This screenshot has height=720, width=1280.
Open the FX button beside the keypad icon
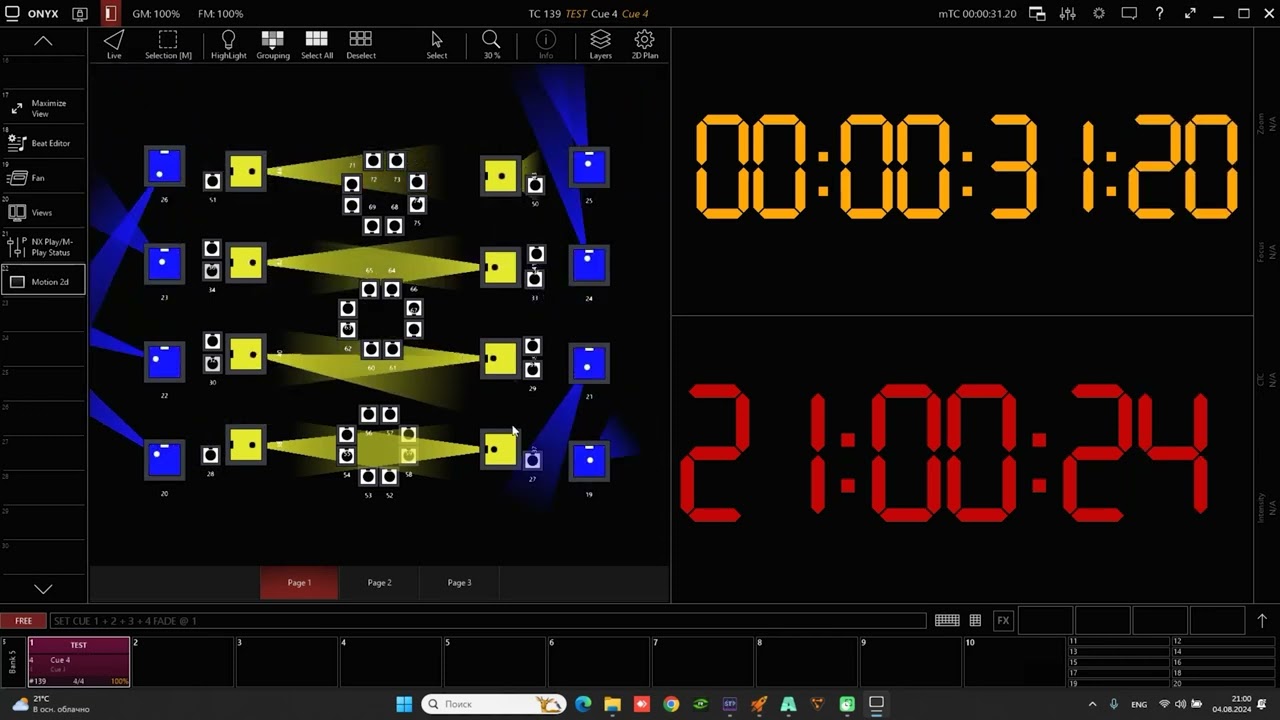(1003, 621)
